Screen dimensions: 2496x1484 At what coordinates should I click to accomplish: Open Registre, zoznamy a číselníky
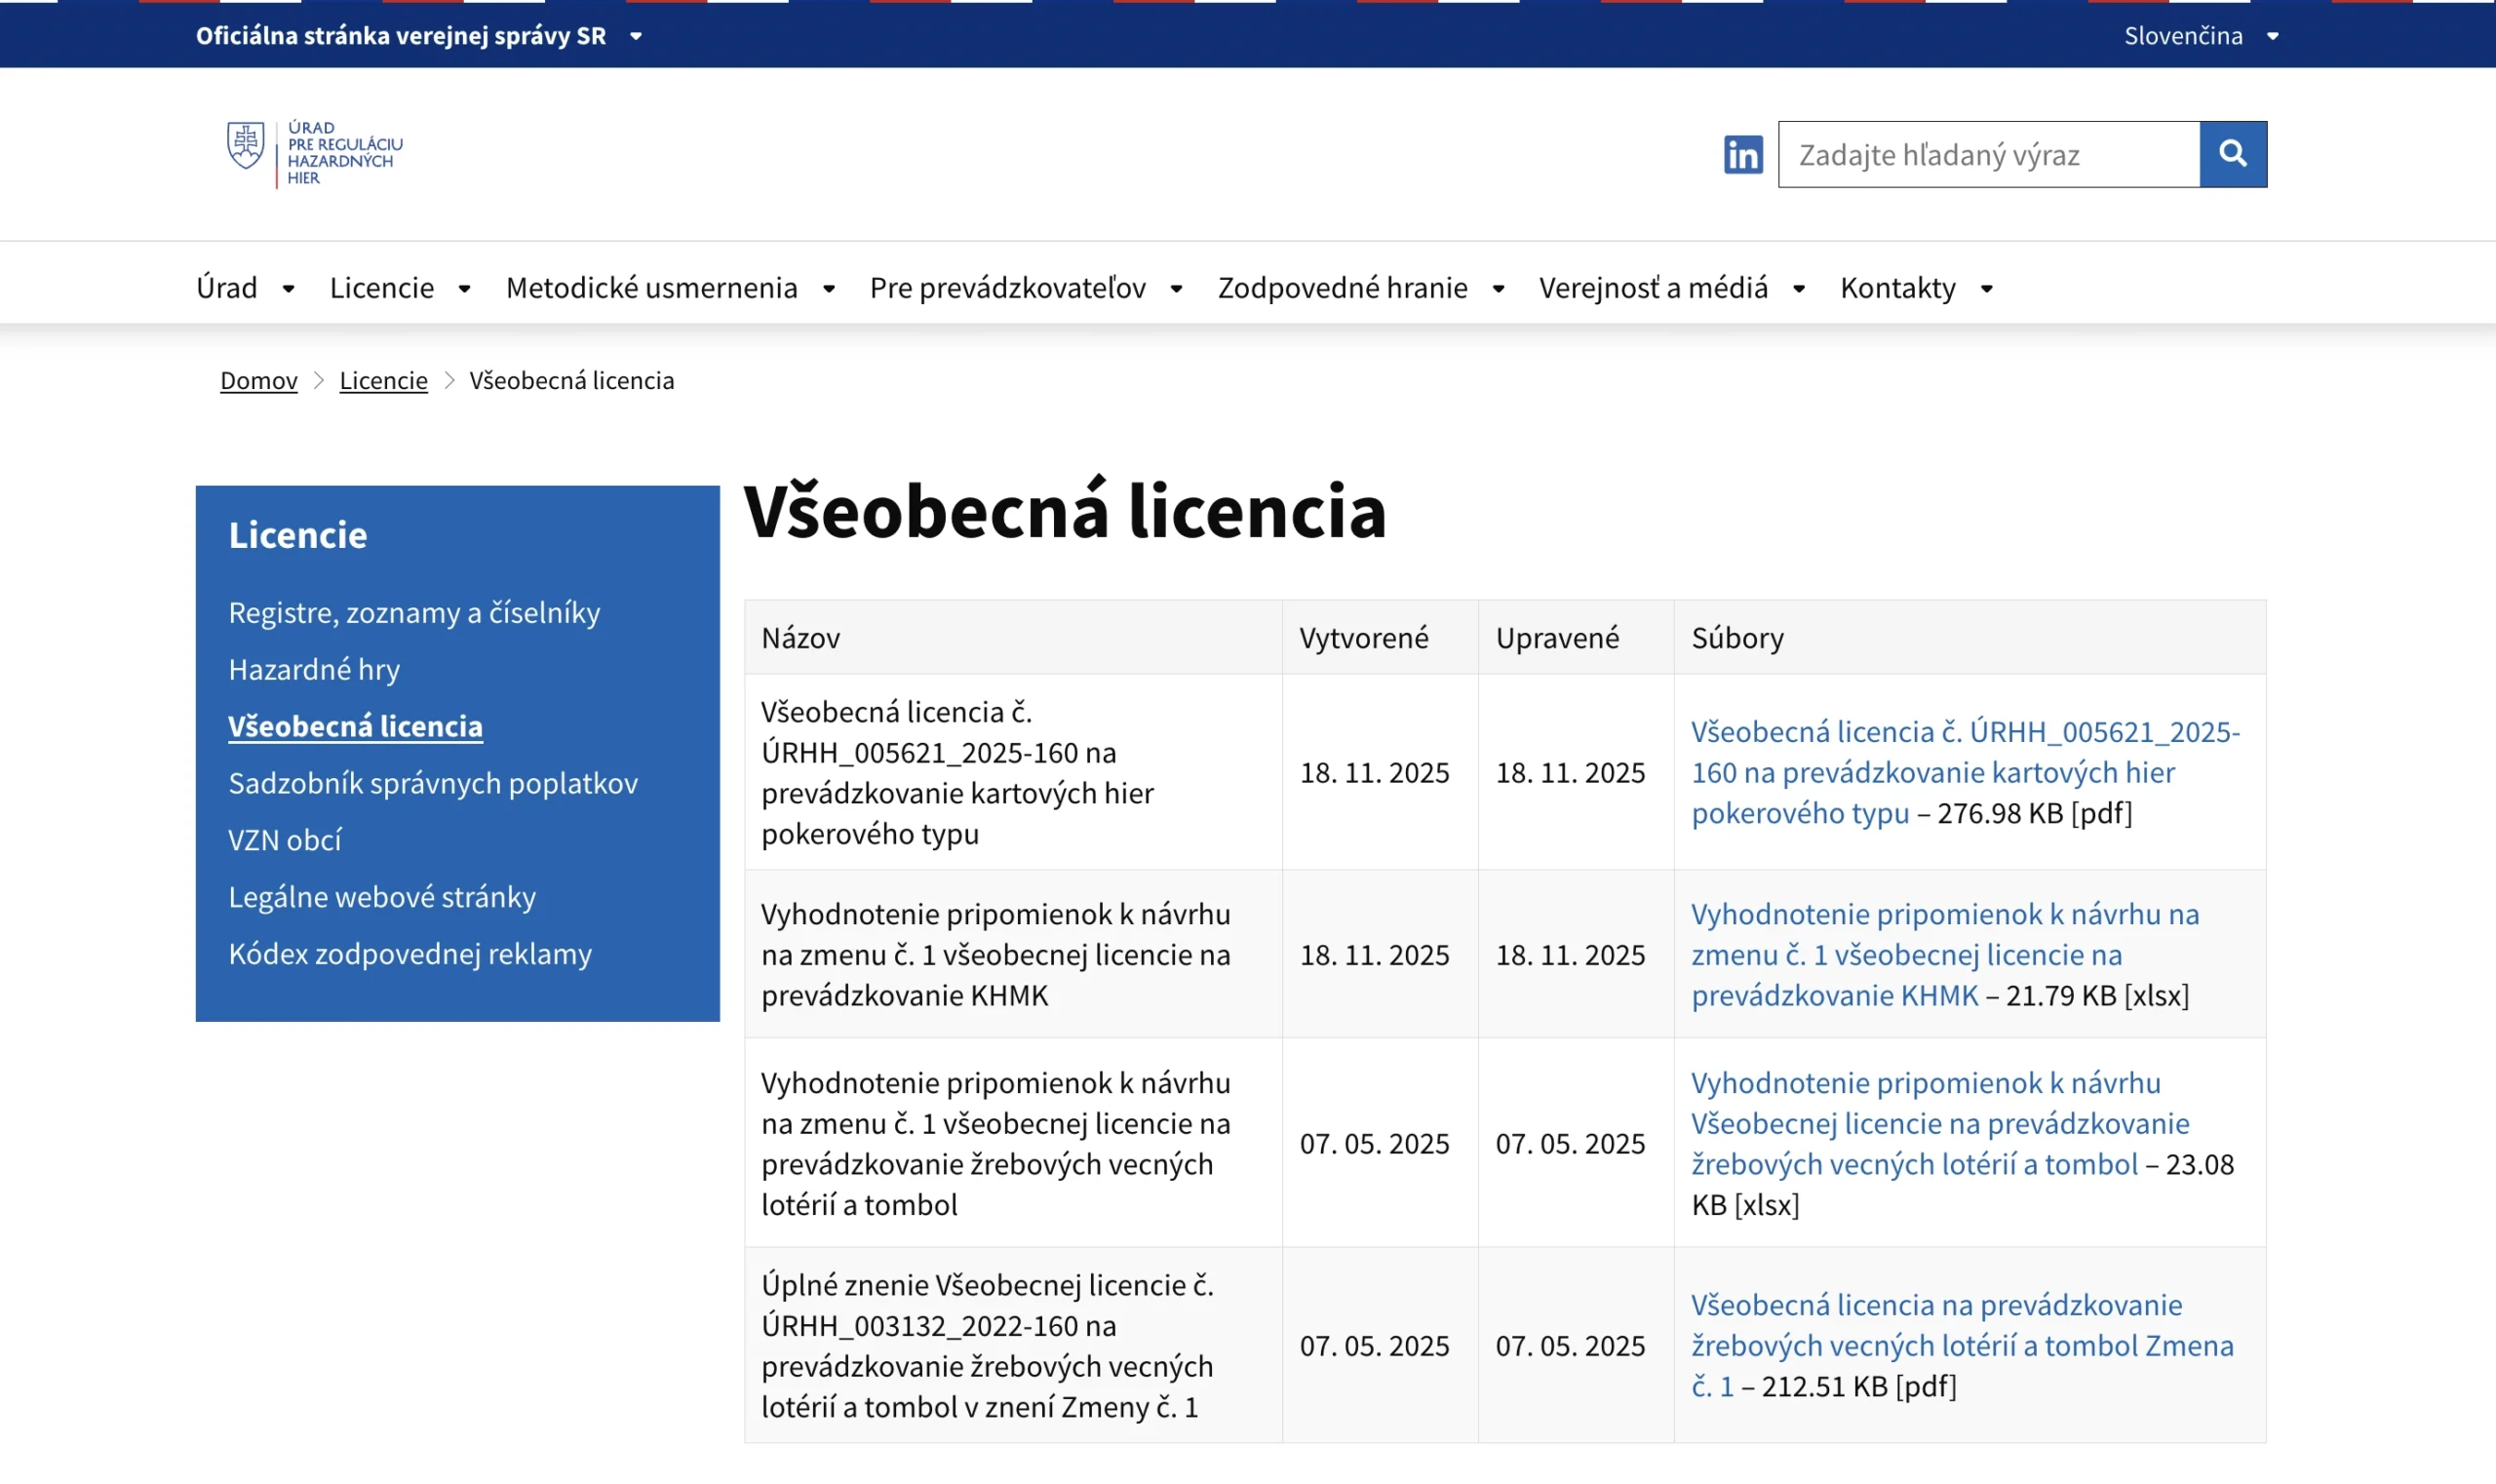(414, 612)
